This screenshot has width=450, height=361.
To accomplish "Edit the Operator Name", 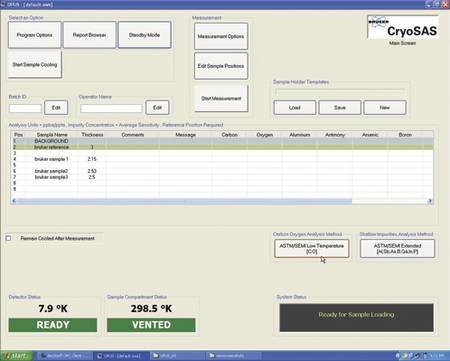I will tap(157, 107).
